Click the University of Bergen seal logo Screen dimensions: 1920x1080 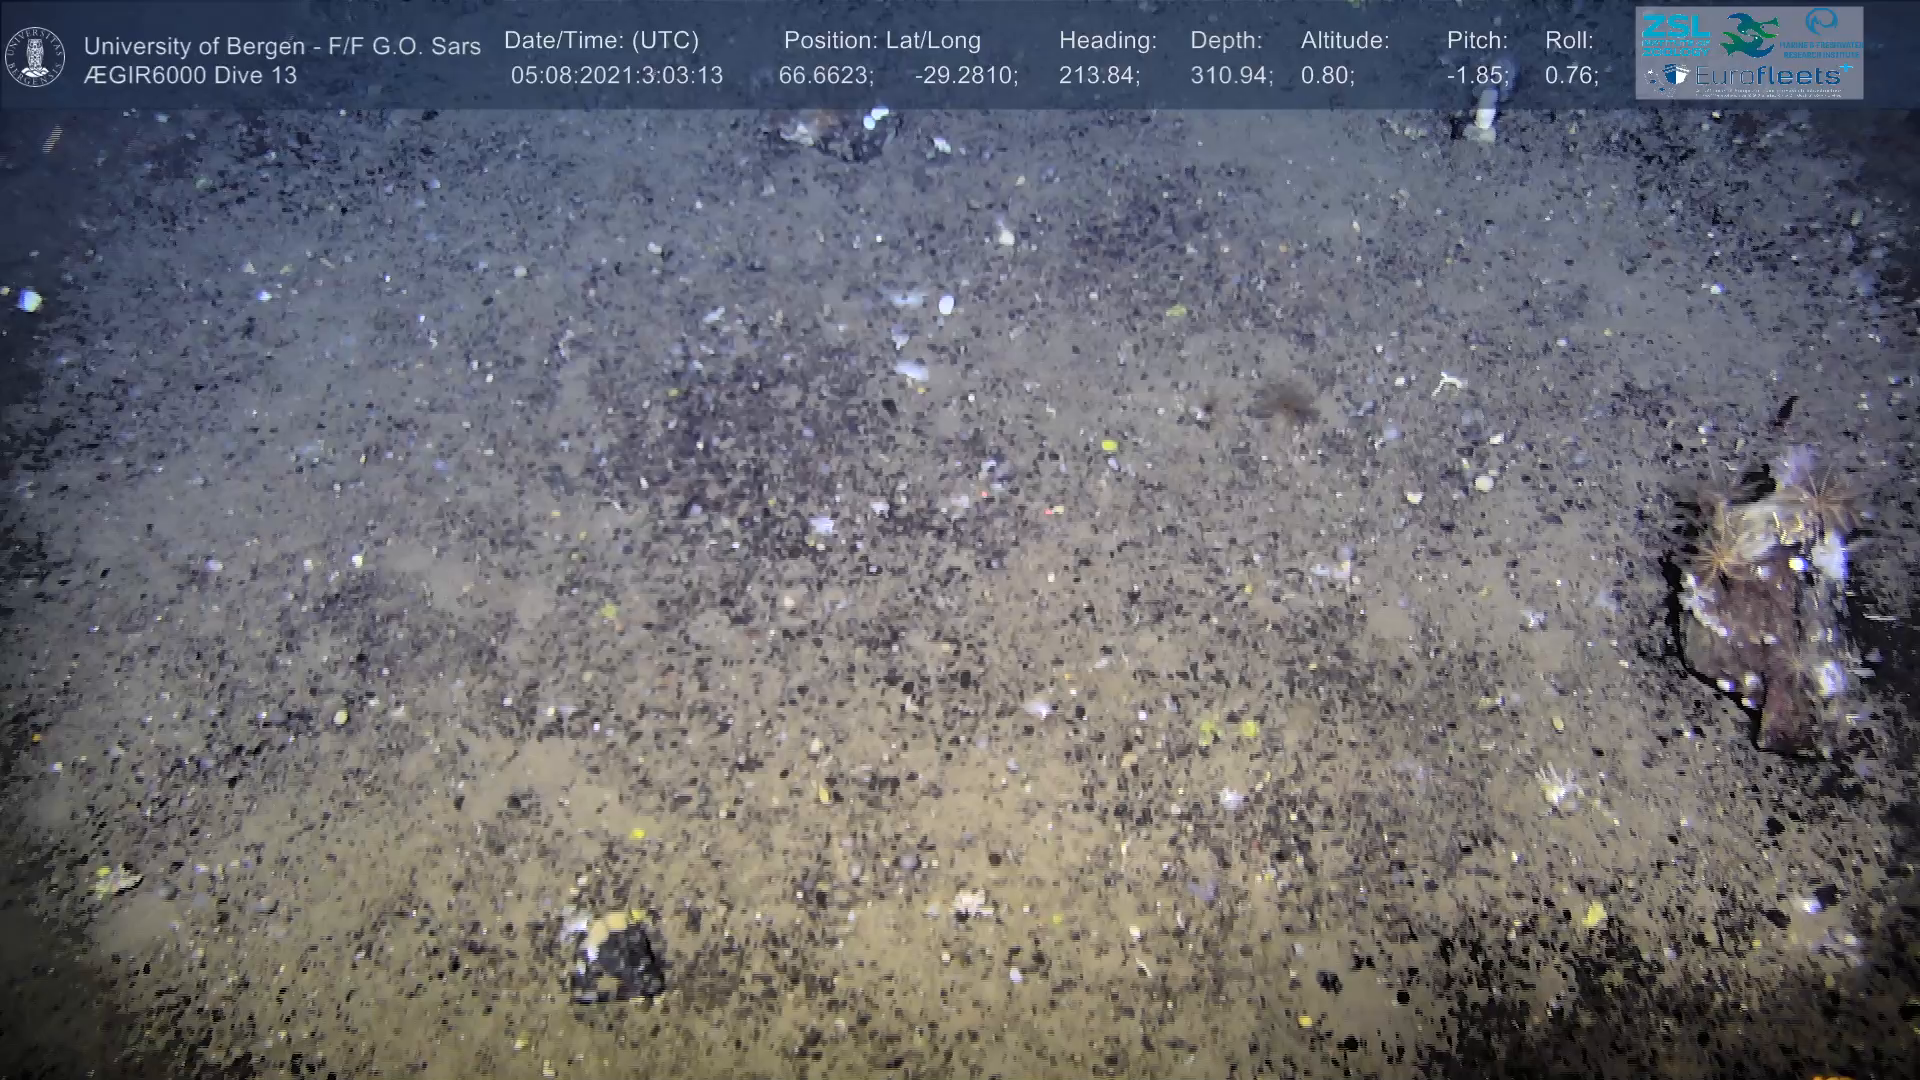click(35, 57)
